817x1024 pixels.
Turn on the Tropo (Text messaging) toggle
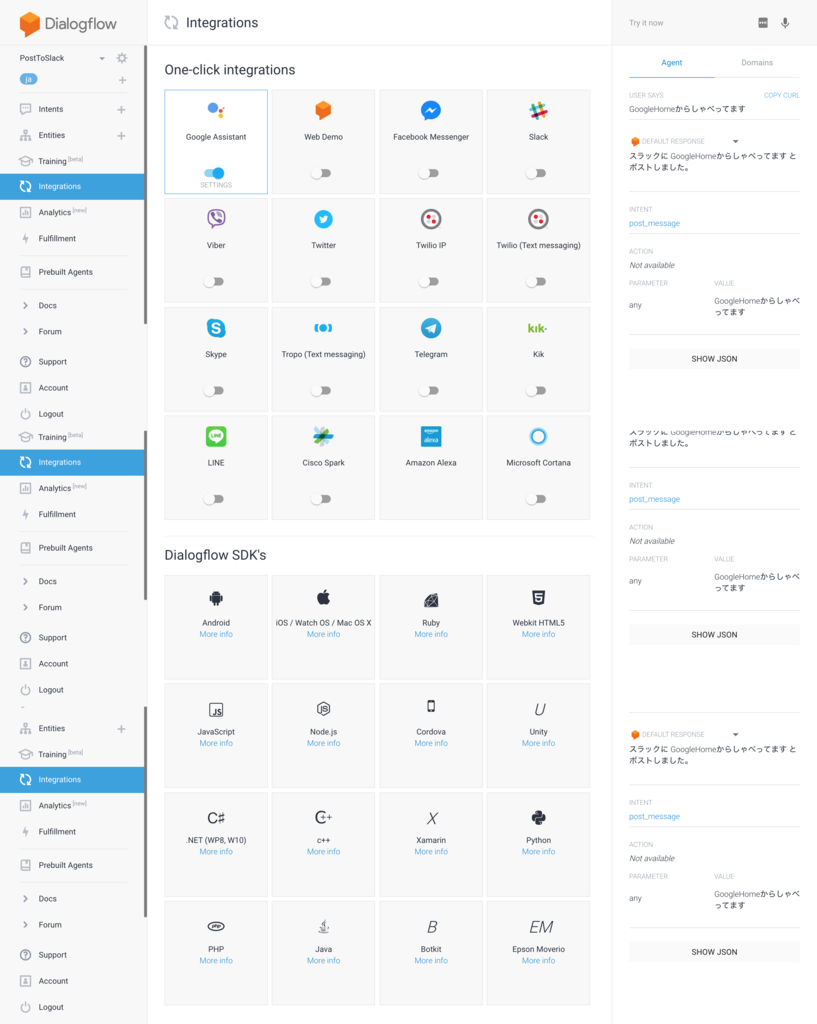point(321,391)
